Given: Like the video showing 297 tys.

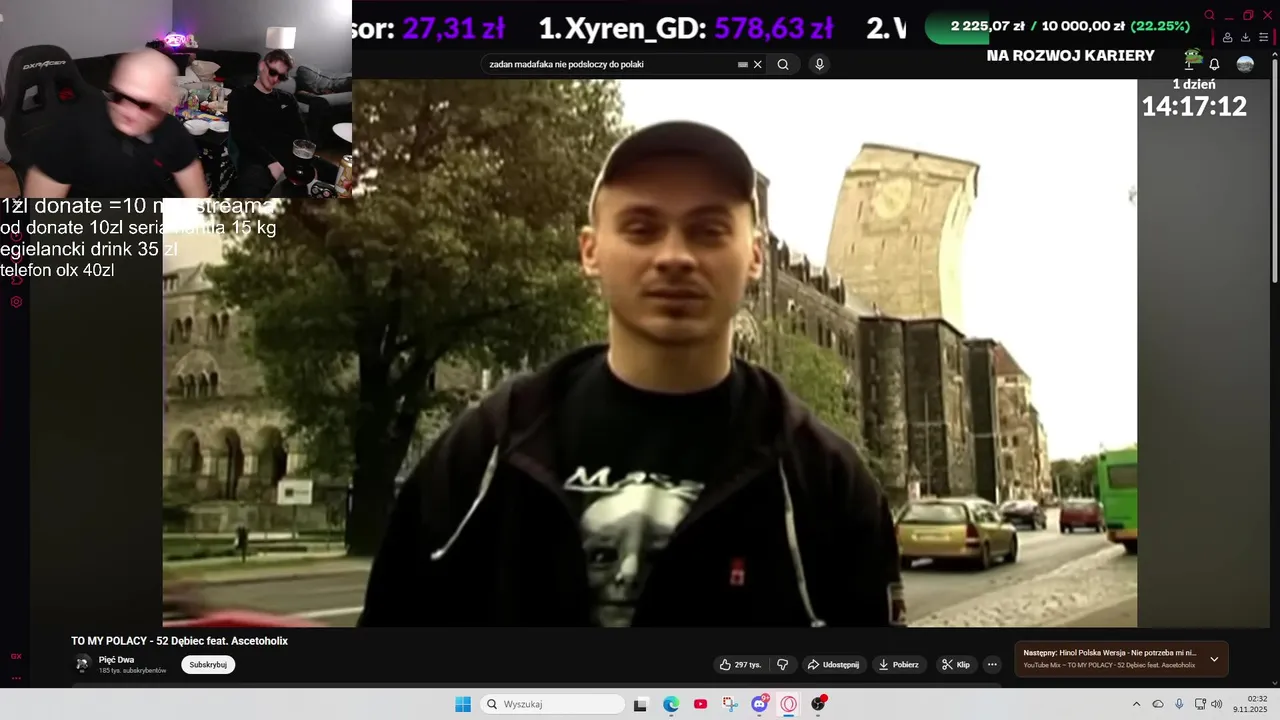Looking at the screenshot, I should click(x=740, y=664).
